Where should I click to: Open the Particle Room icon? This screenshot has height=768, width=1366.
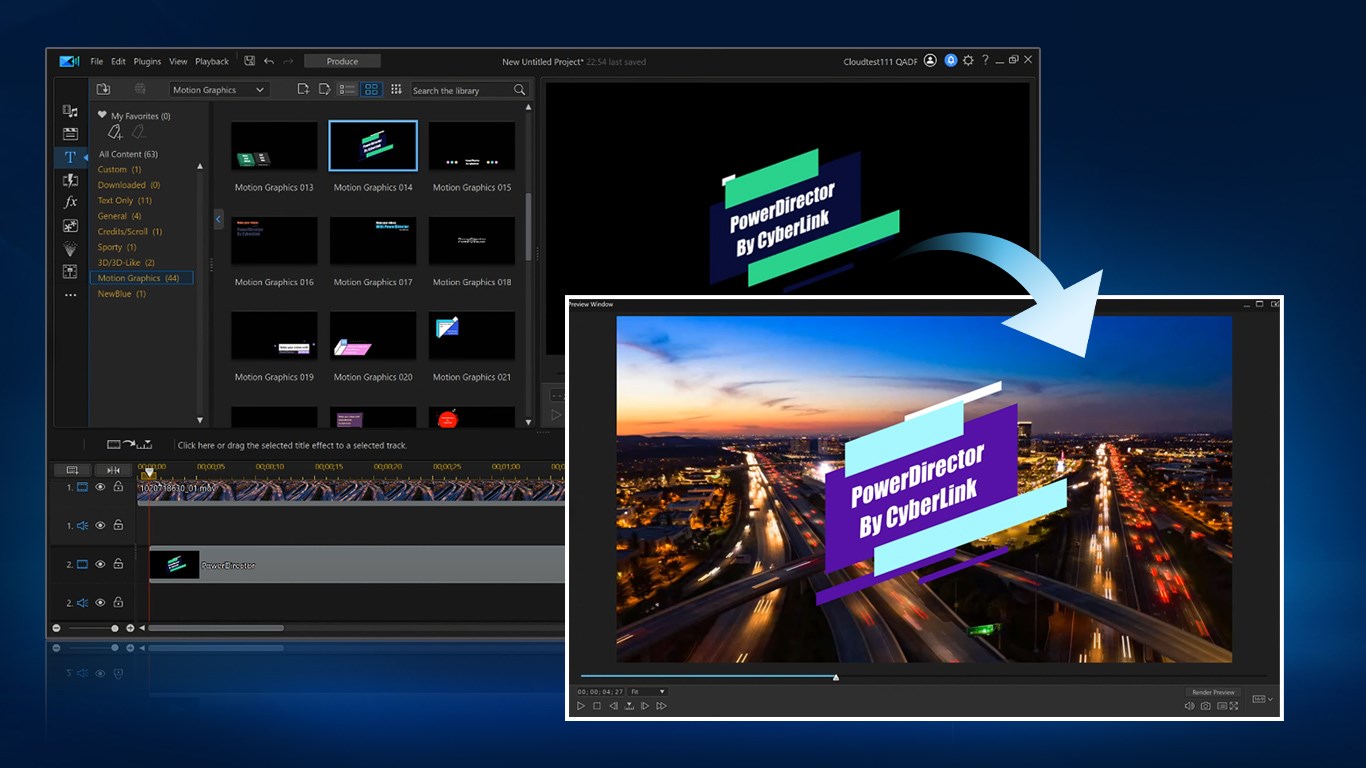[x=70, y=249]
